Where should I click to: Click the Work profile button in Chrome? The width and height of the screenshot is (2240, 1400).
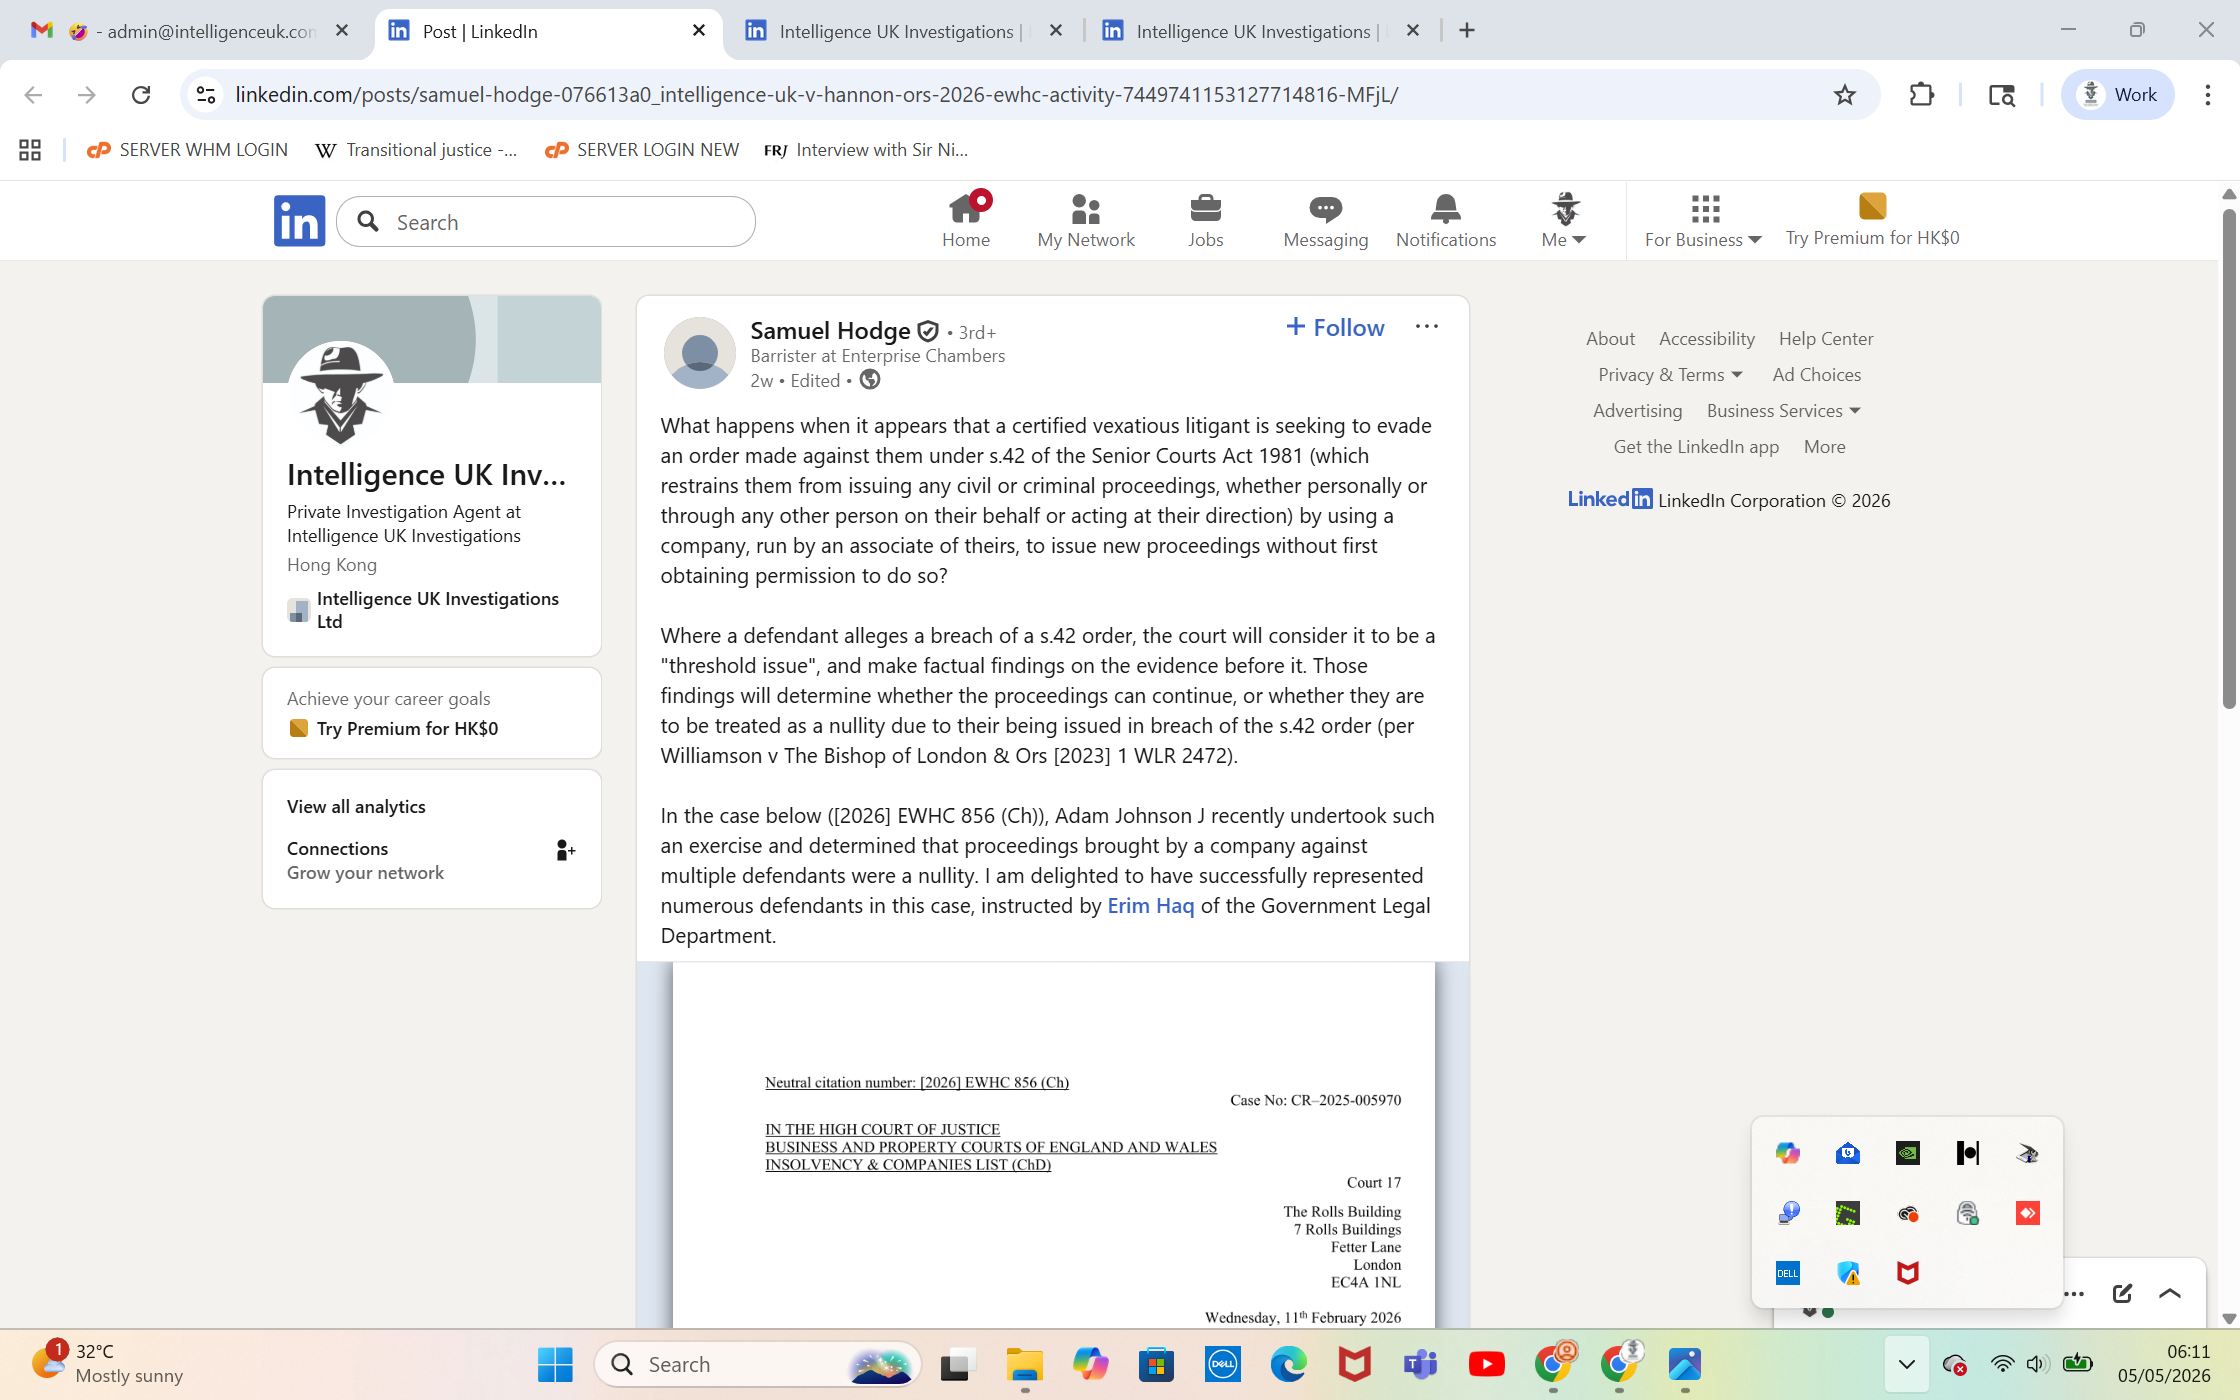tap(2118, 95)
